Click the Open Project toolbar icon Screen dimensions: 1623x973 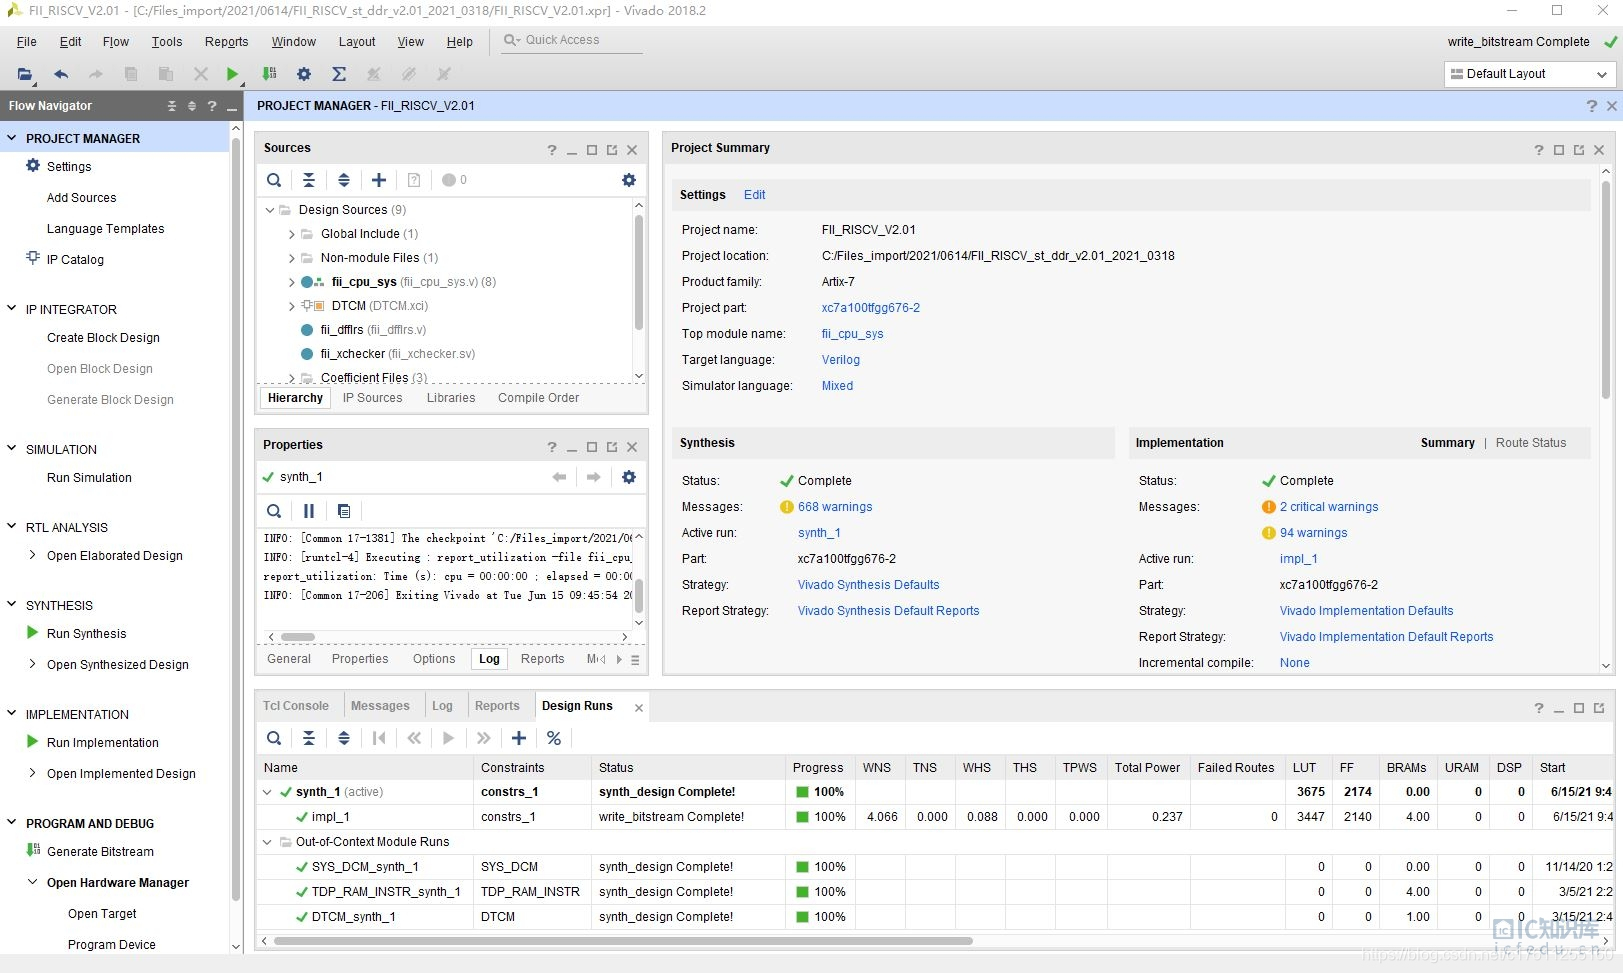(x=25, y=74)
